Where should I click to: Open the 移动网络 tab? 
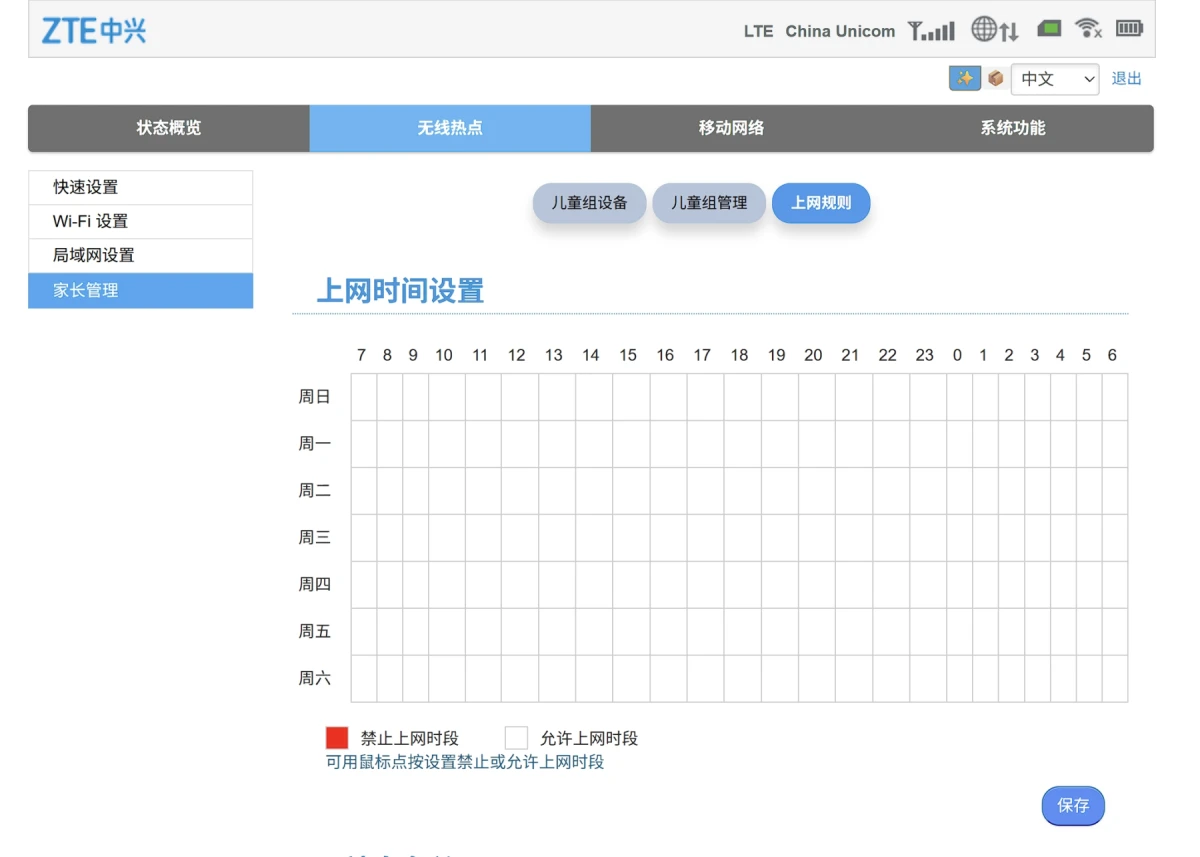click(731, 128)
